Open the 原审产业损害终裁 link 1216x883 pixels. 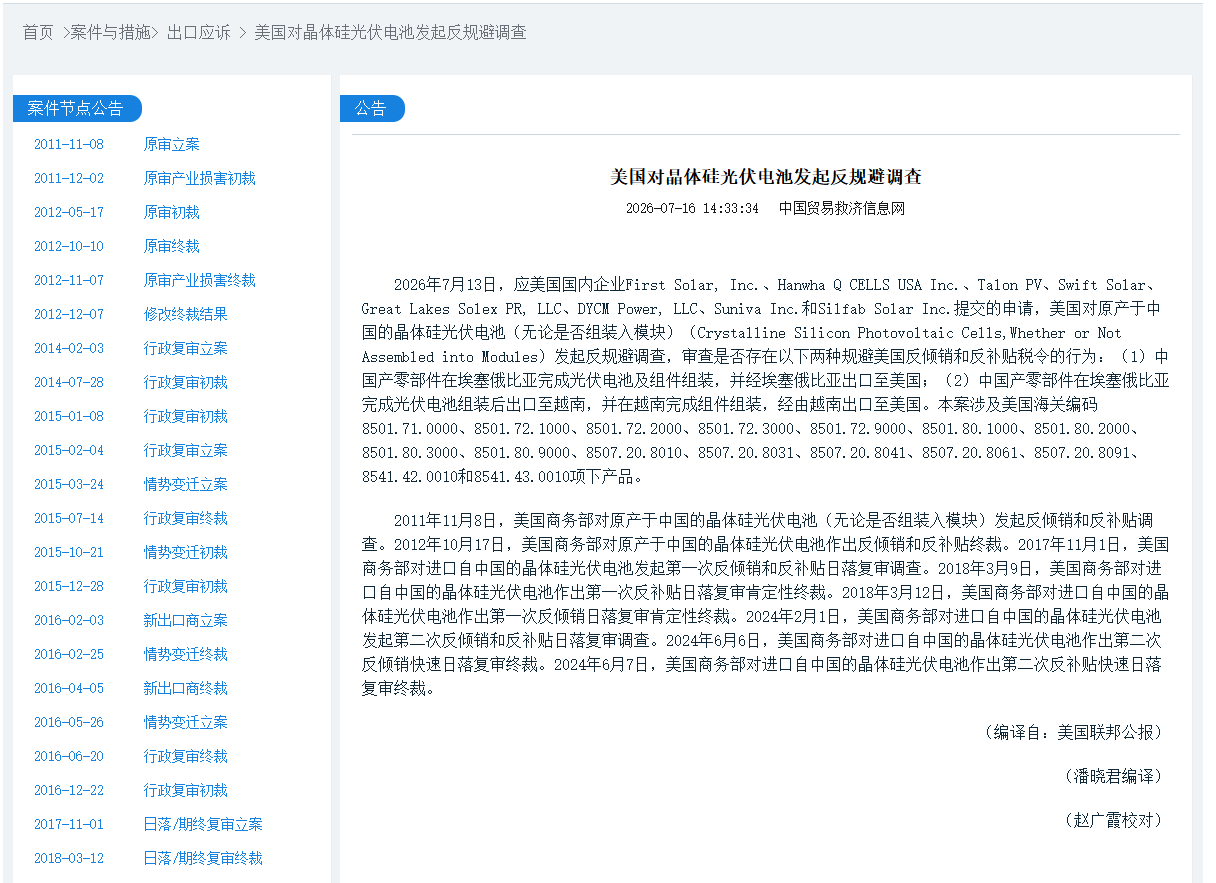(200, 280)
